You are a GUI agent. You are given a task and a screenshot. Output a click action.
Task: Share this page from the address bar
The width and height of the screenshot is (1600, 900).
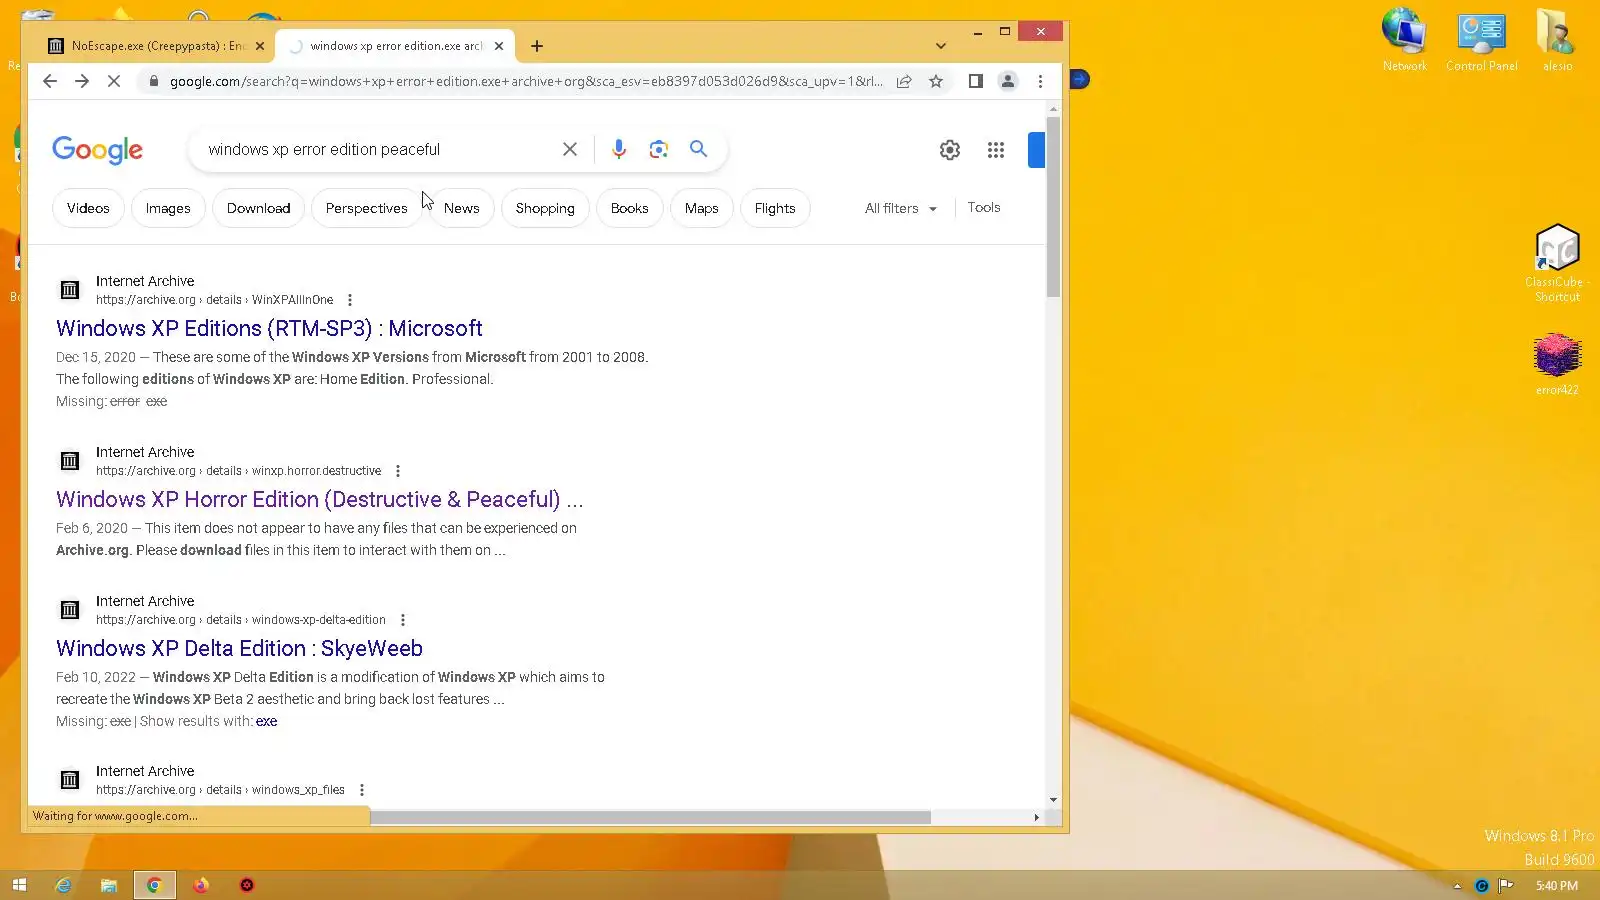coord(904,81)
